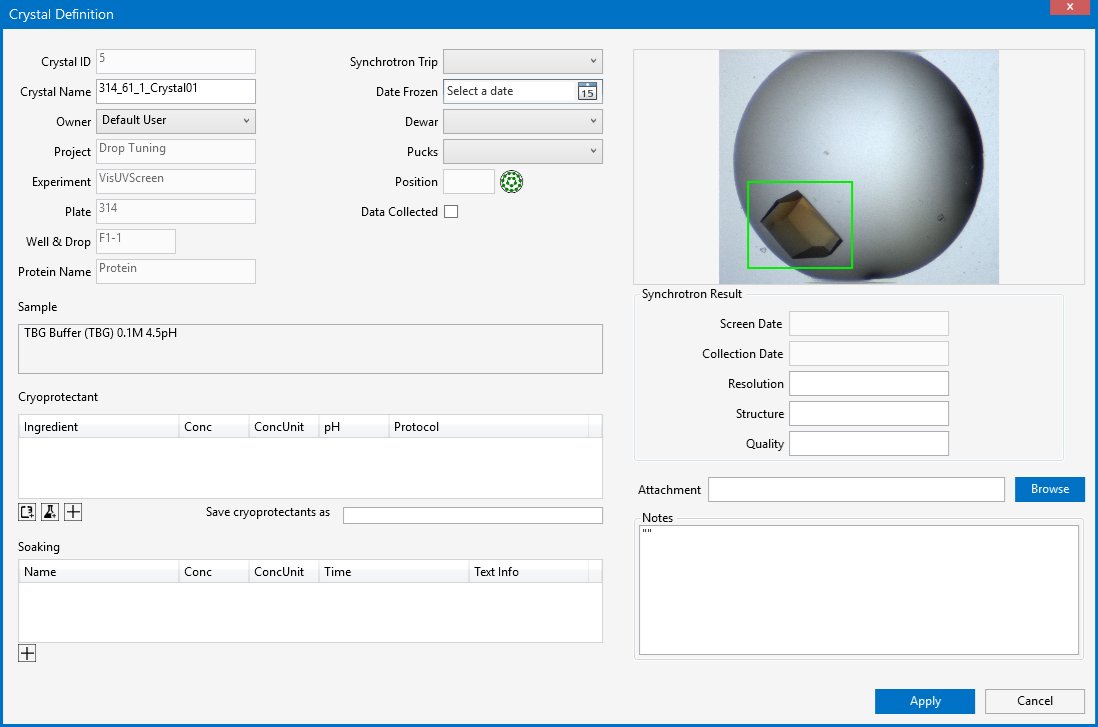
Task: Click the Position input field
Action: coord(469,182)
